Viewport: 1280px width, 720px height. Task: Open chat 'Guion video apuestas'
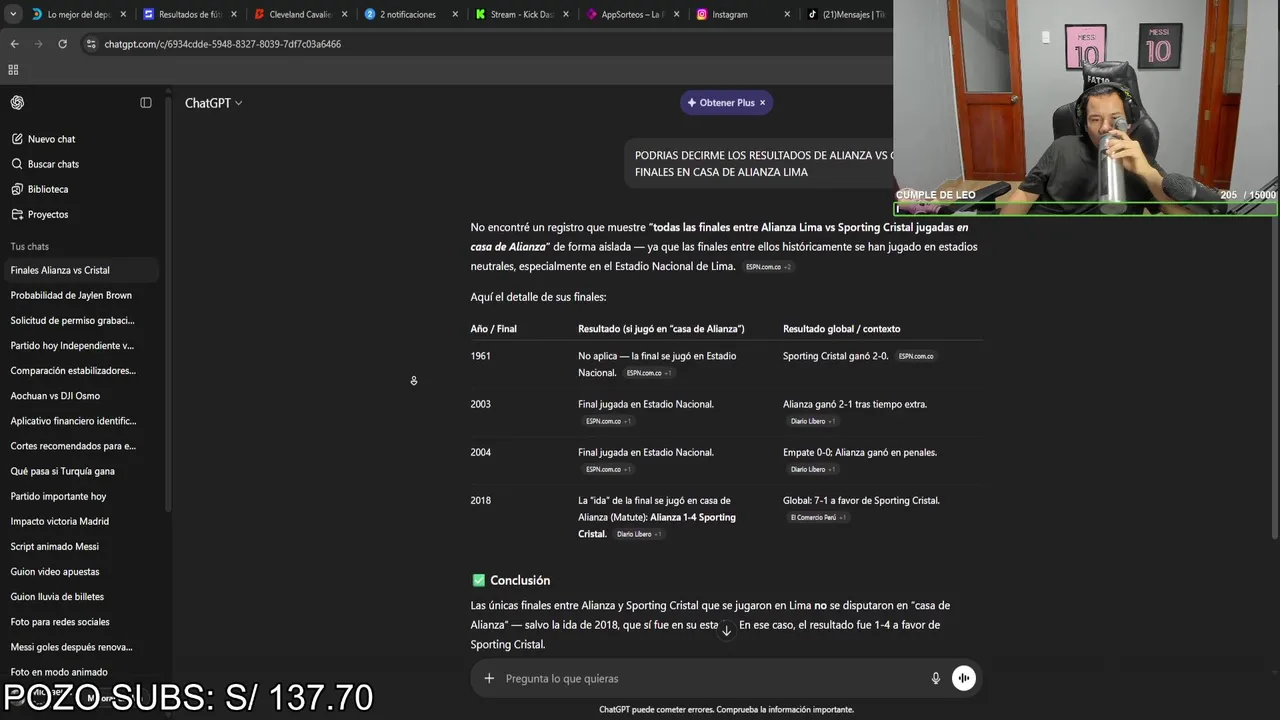click(x=80, y=572)
